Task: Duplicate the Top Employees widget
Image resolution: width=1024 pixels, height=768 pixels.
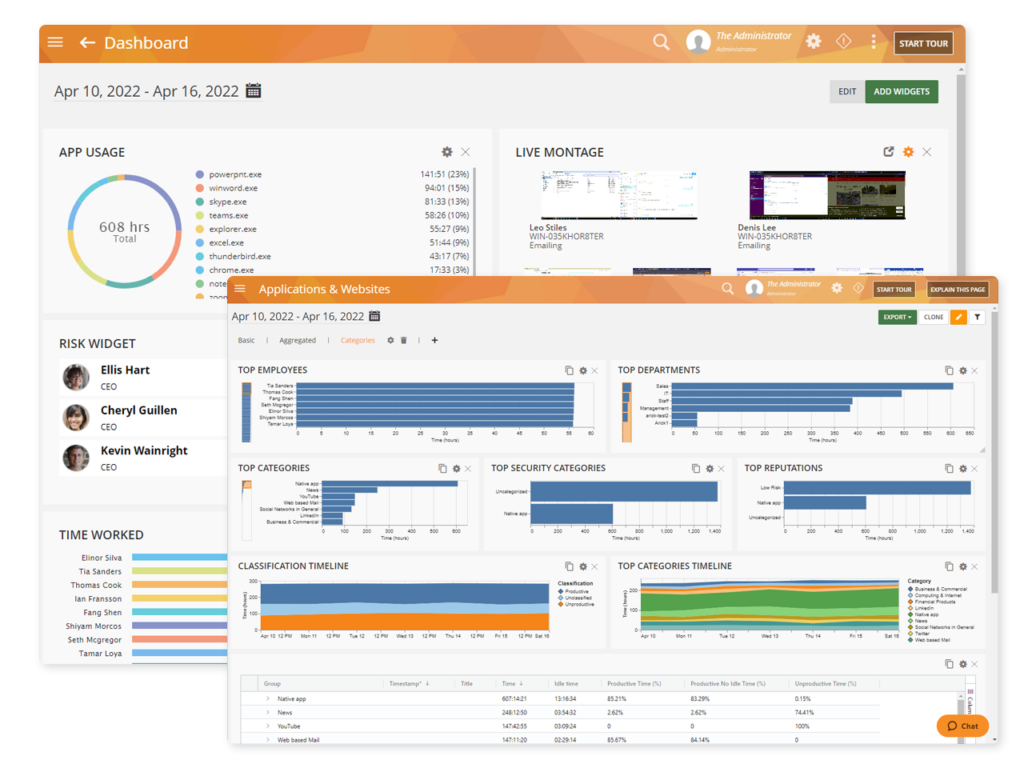Action: point(569,370)
